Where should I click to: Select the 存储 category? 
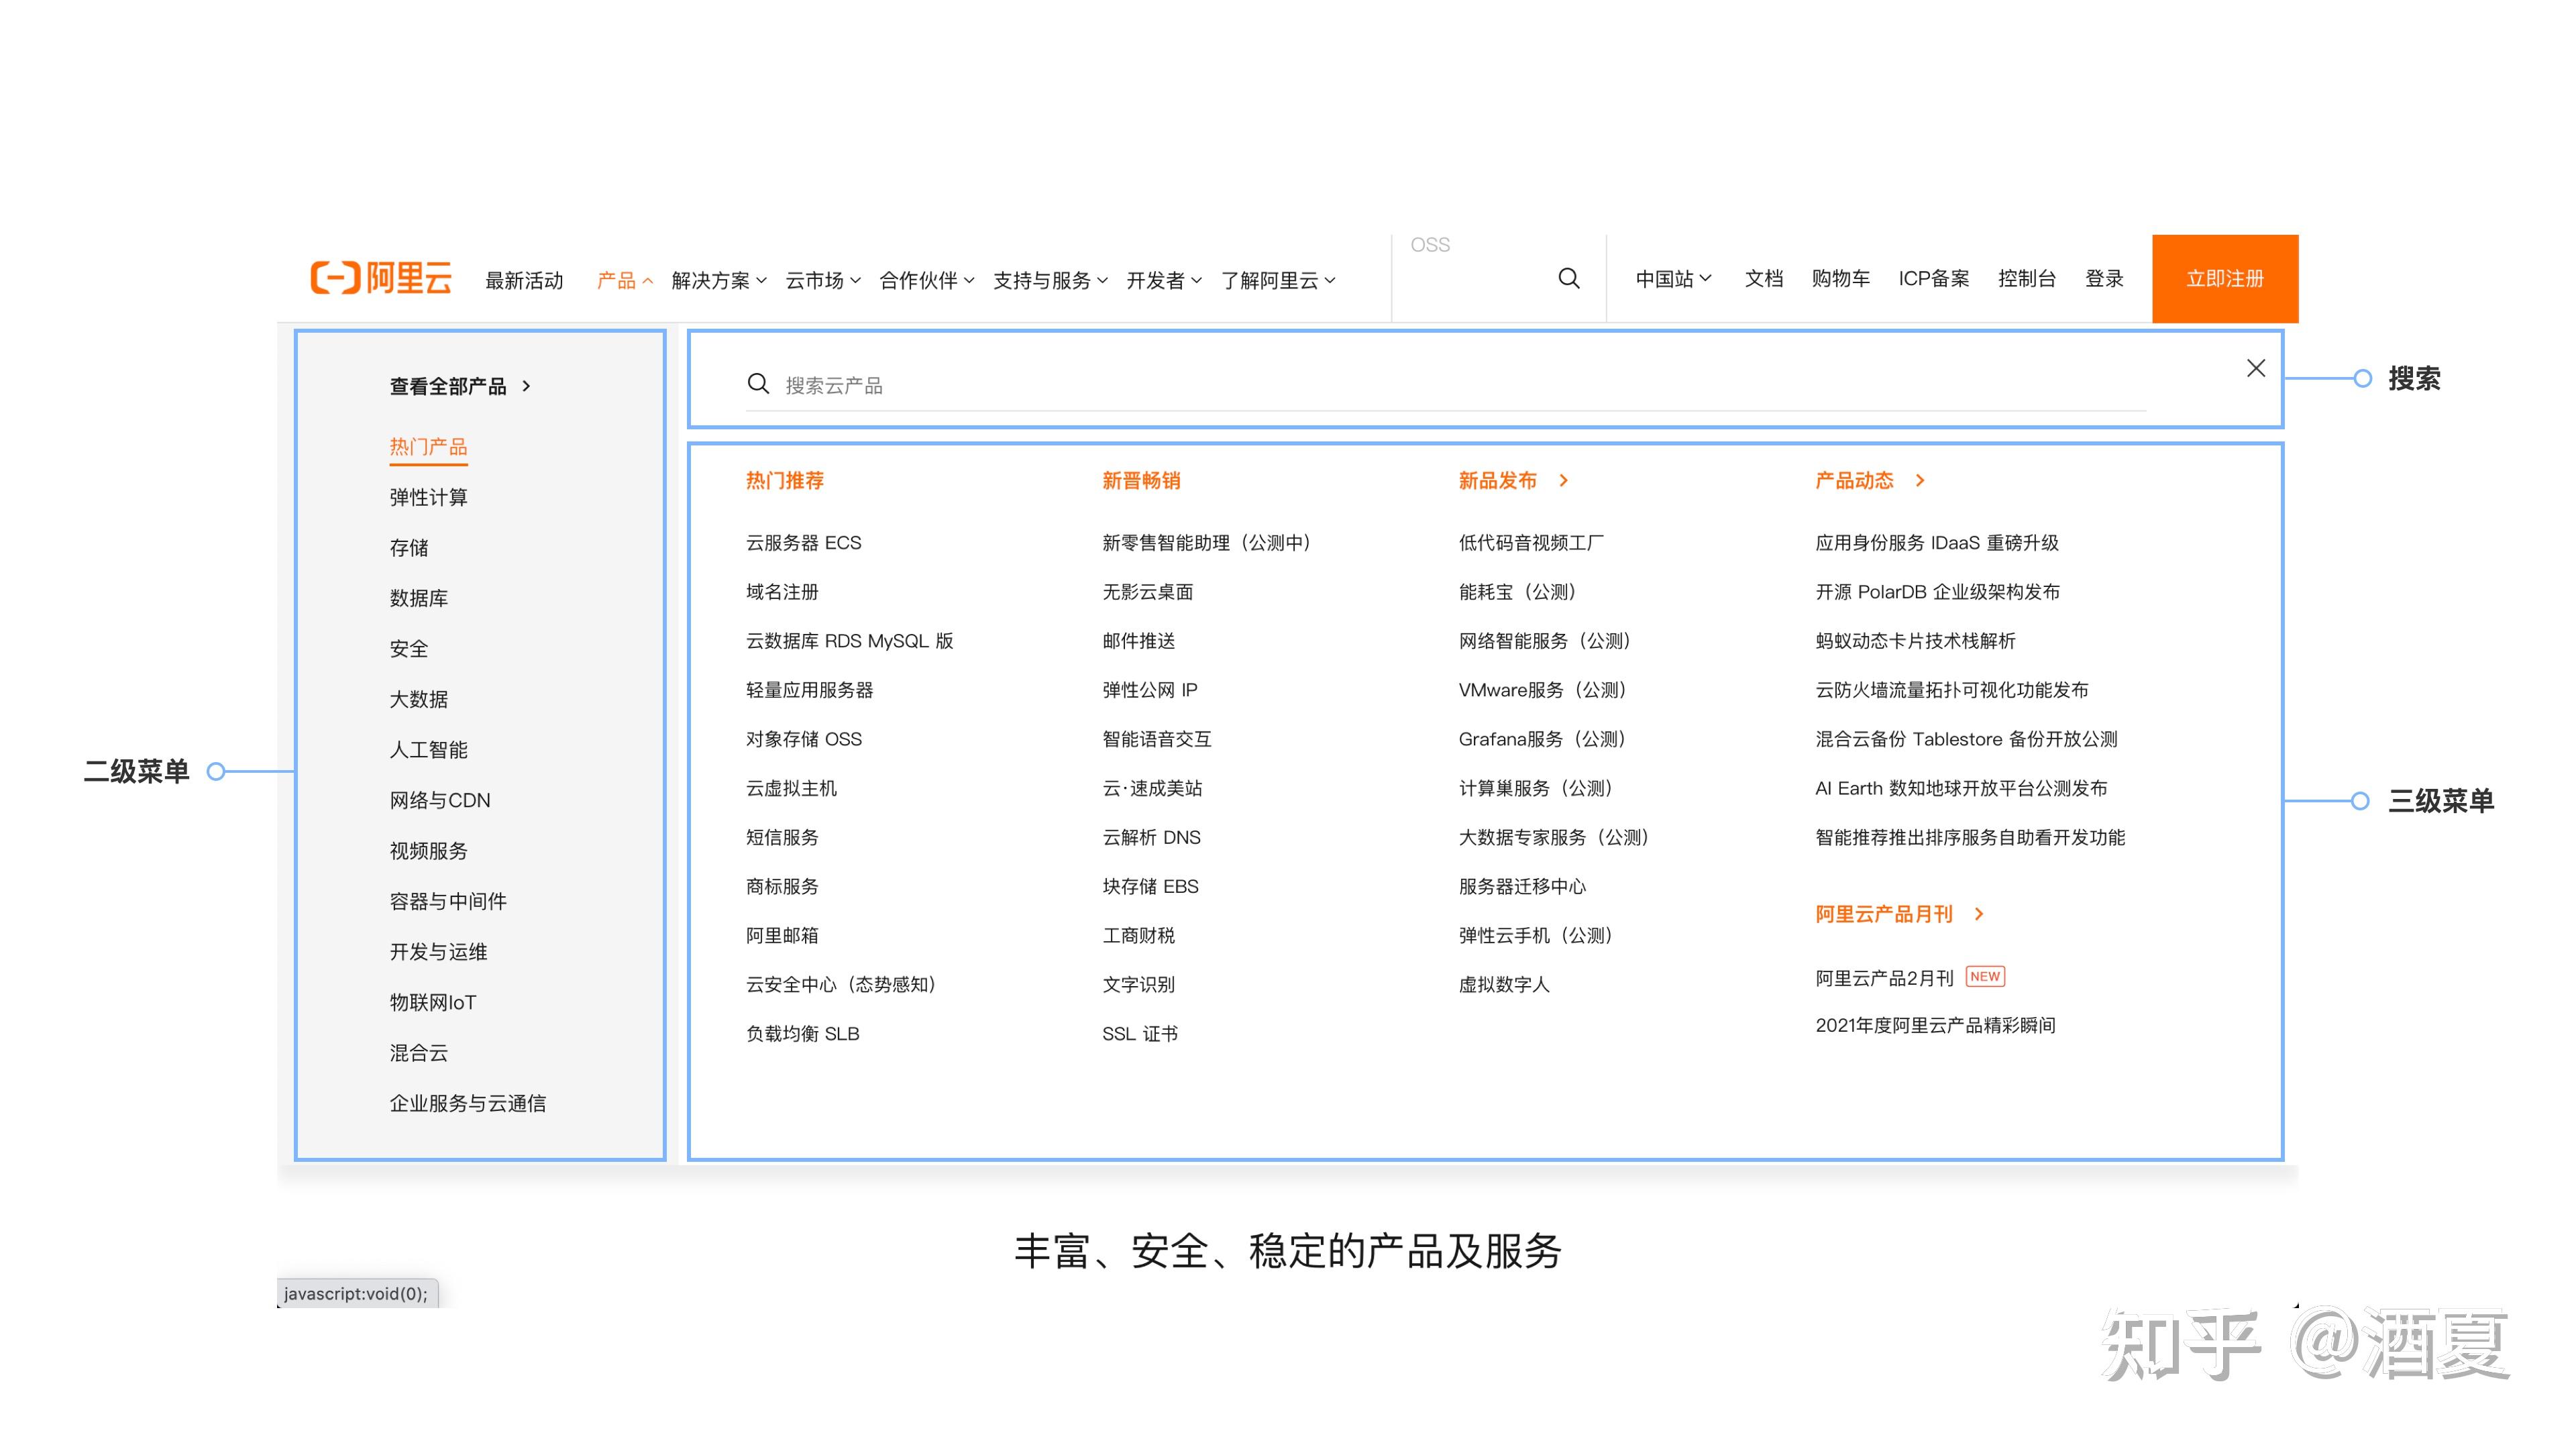pyautogui.click(x=408, y=548)
